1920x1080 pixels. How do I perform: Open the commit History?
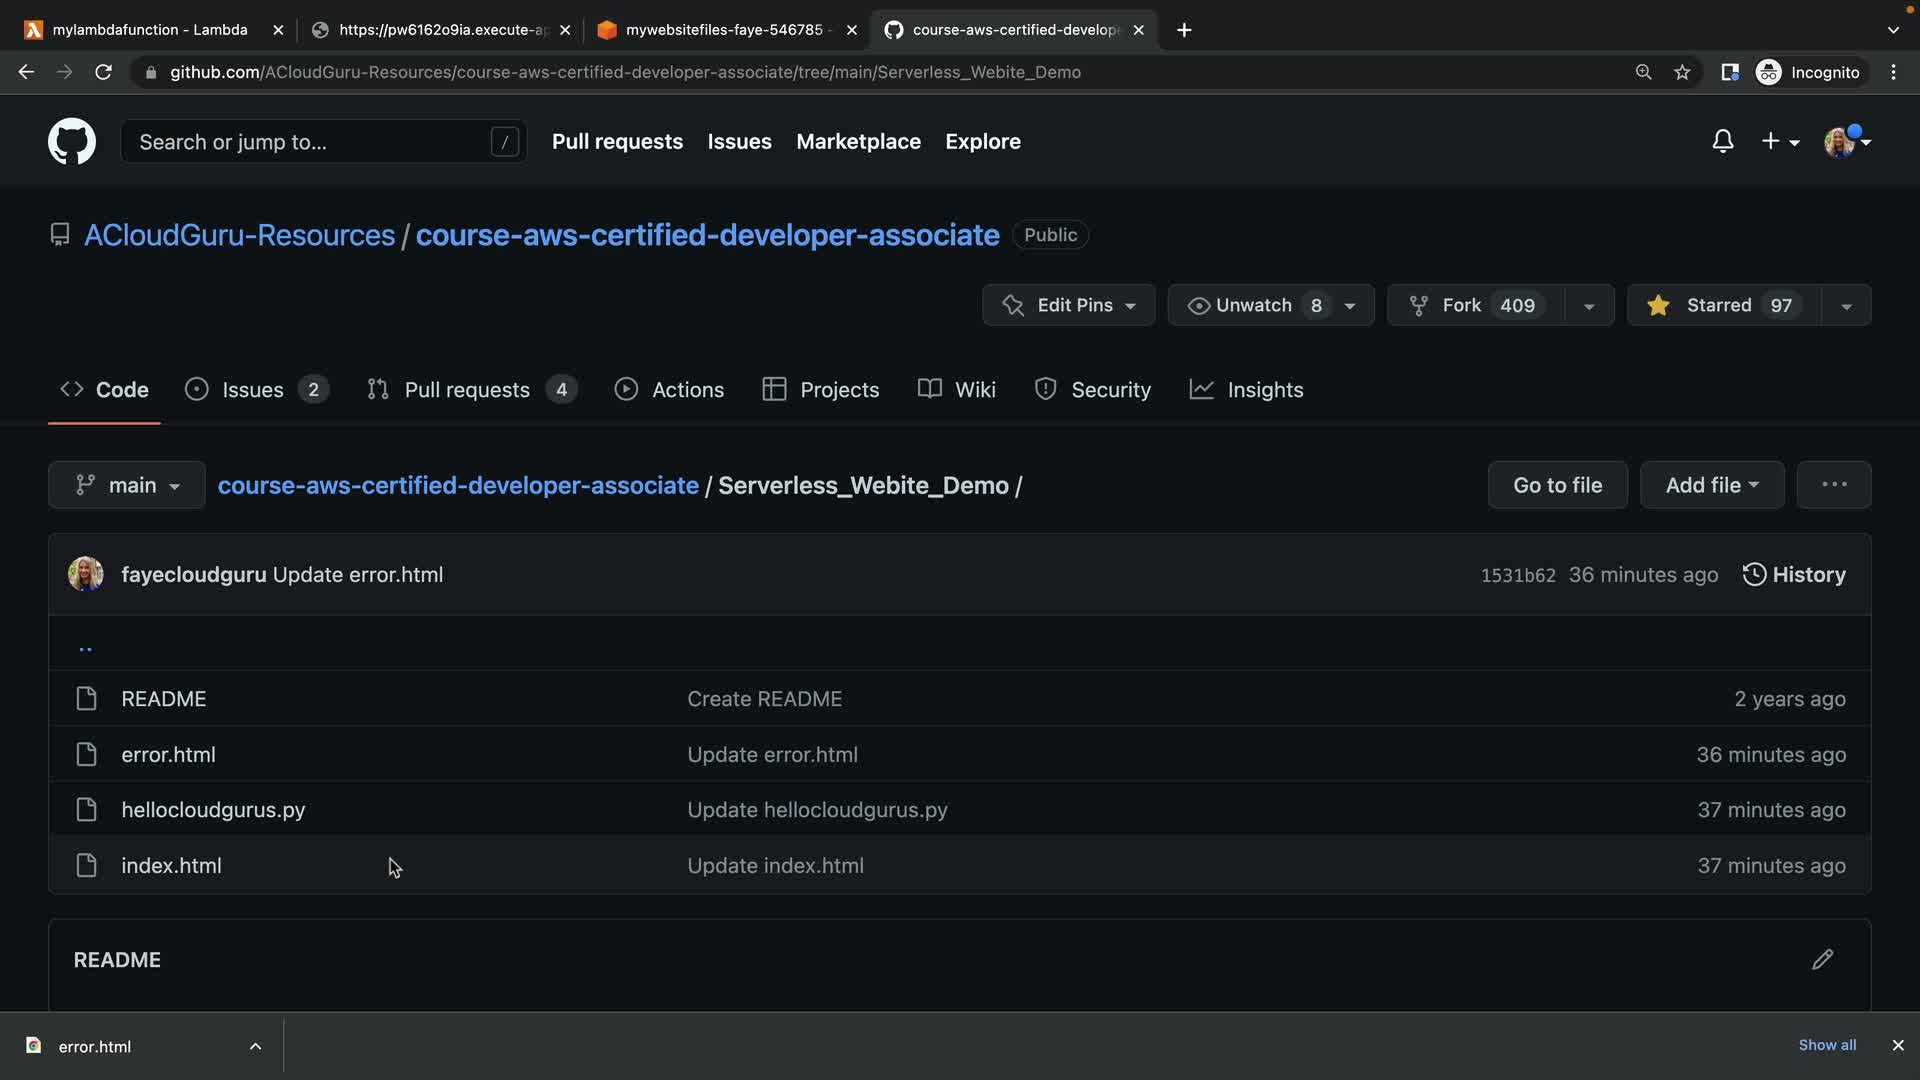(x=1794, y=574)
